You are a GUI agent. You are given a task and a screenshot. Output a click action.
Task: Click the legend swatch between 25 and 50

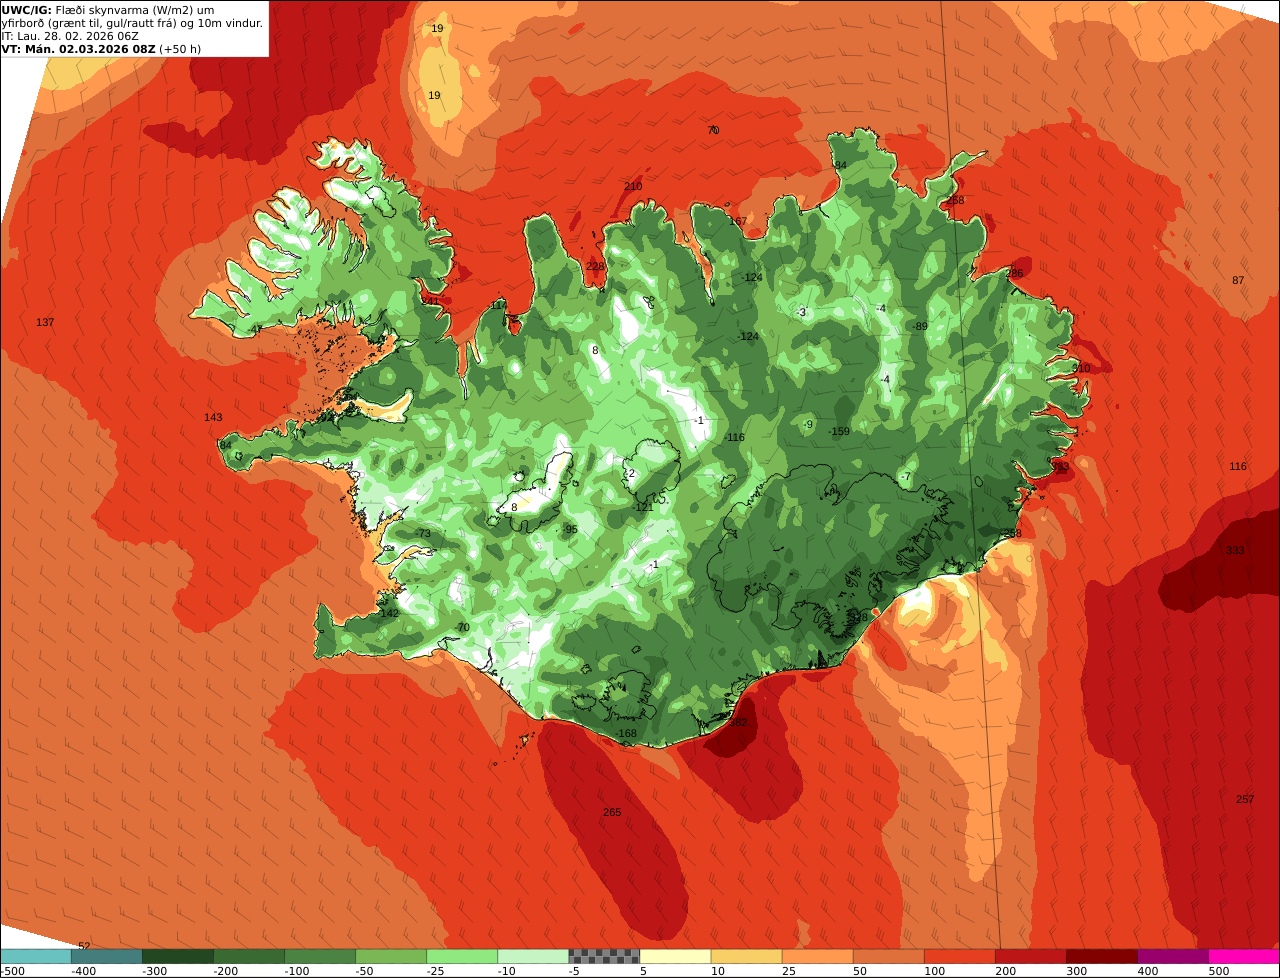click(817, 956)
